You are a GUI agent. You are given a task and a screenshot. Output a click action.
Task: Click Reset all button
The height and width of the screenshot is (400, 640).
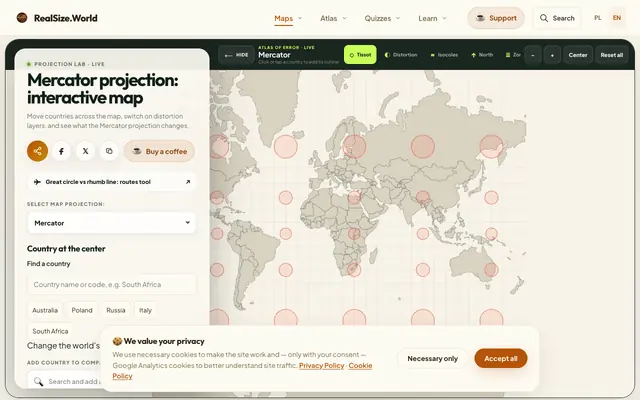(611, 55)
